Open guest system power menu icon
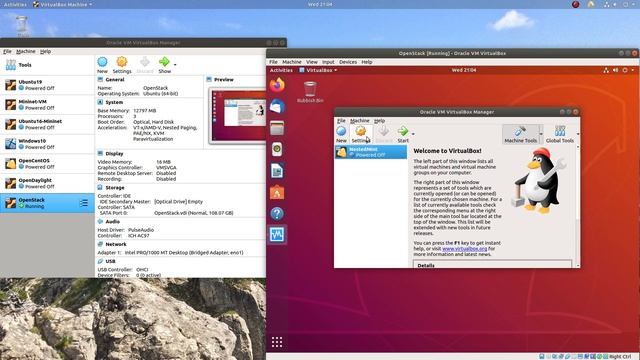The height and width of the screenshot is (360, 640). coord(625,70)
